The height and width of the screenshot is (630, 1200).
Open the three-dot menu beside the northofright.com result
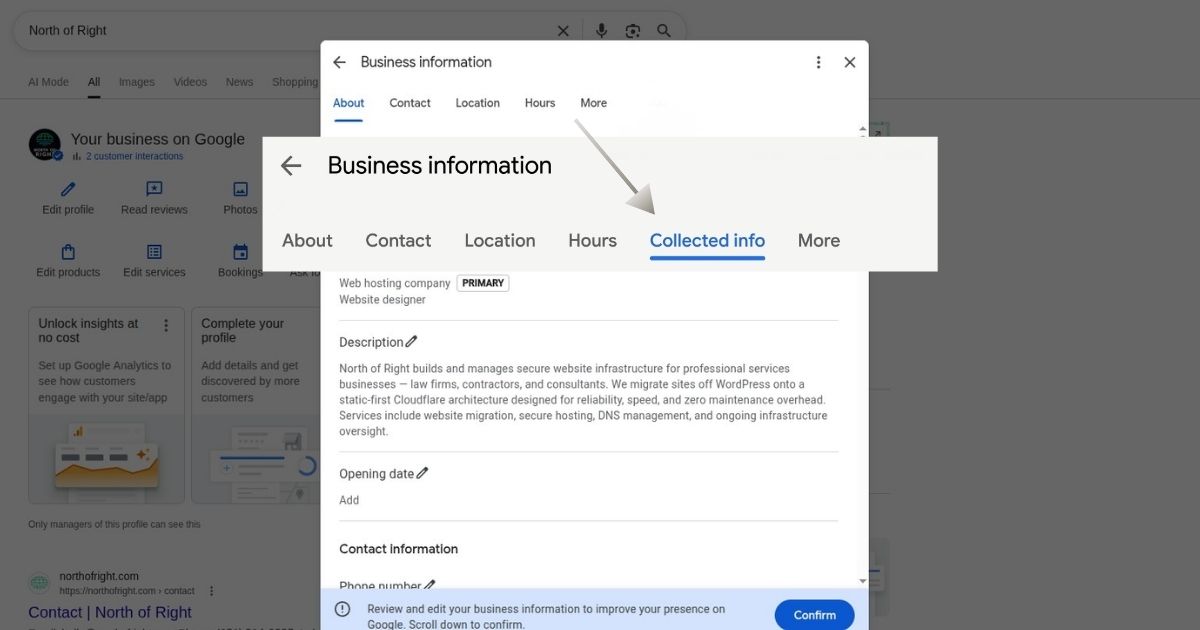211,591
